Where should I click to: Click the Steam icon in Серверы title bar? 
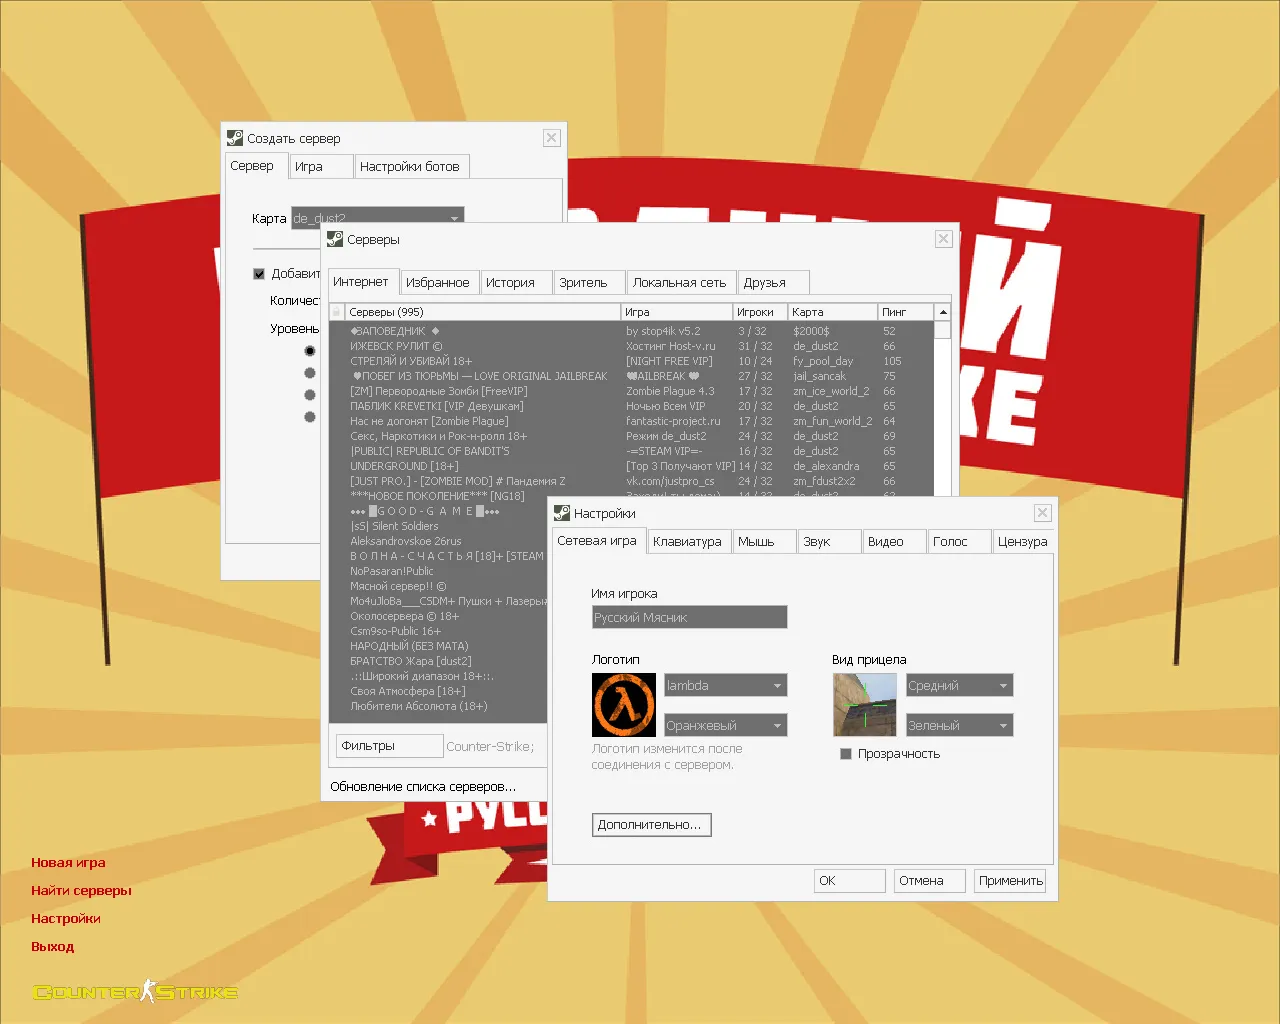click(x=335, y=239)
